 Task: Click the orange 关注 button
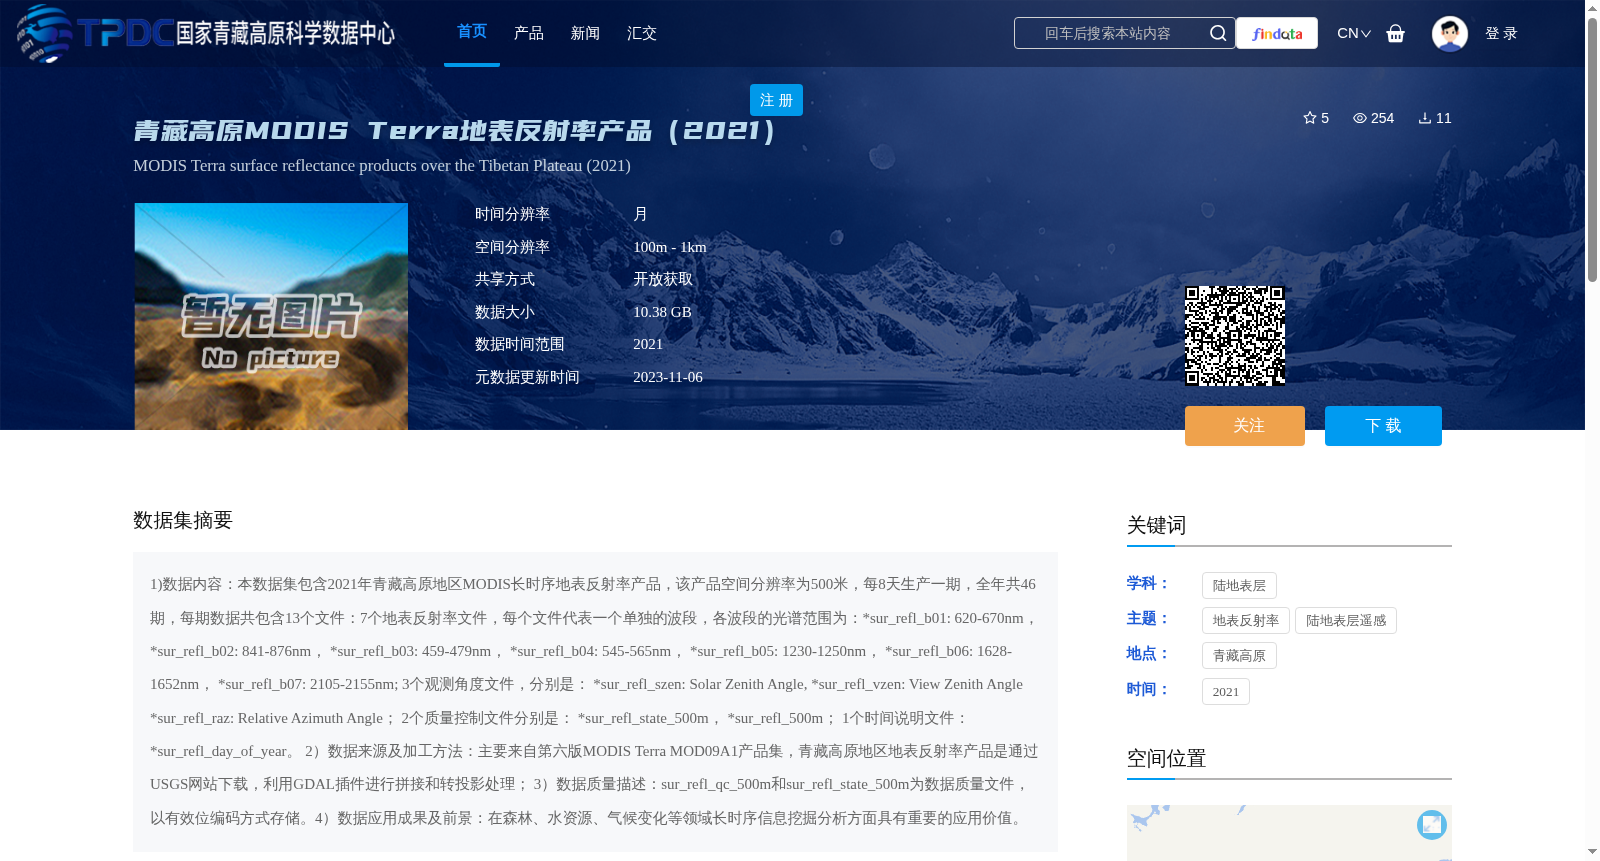[x=1245, y=426]
